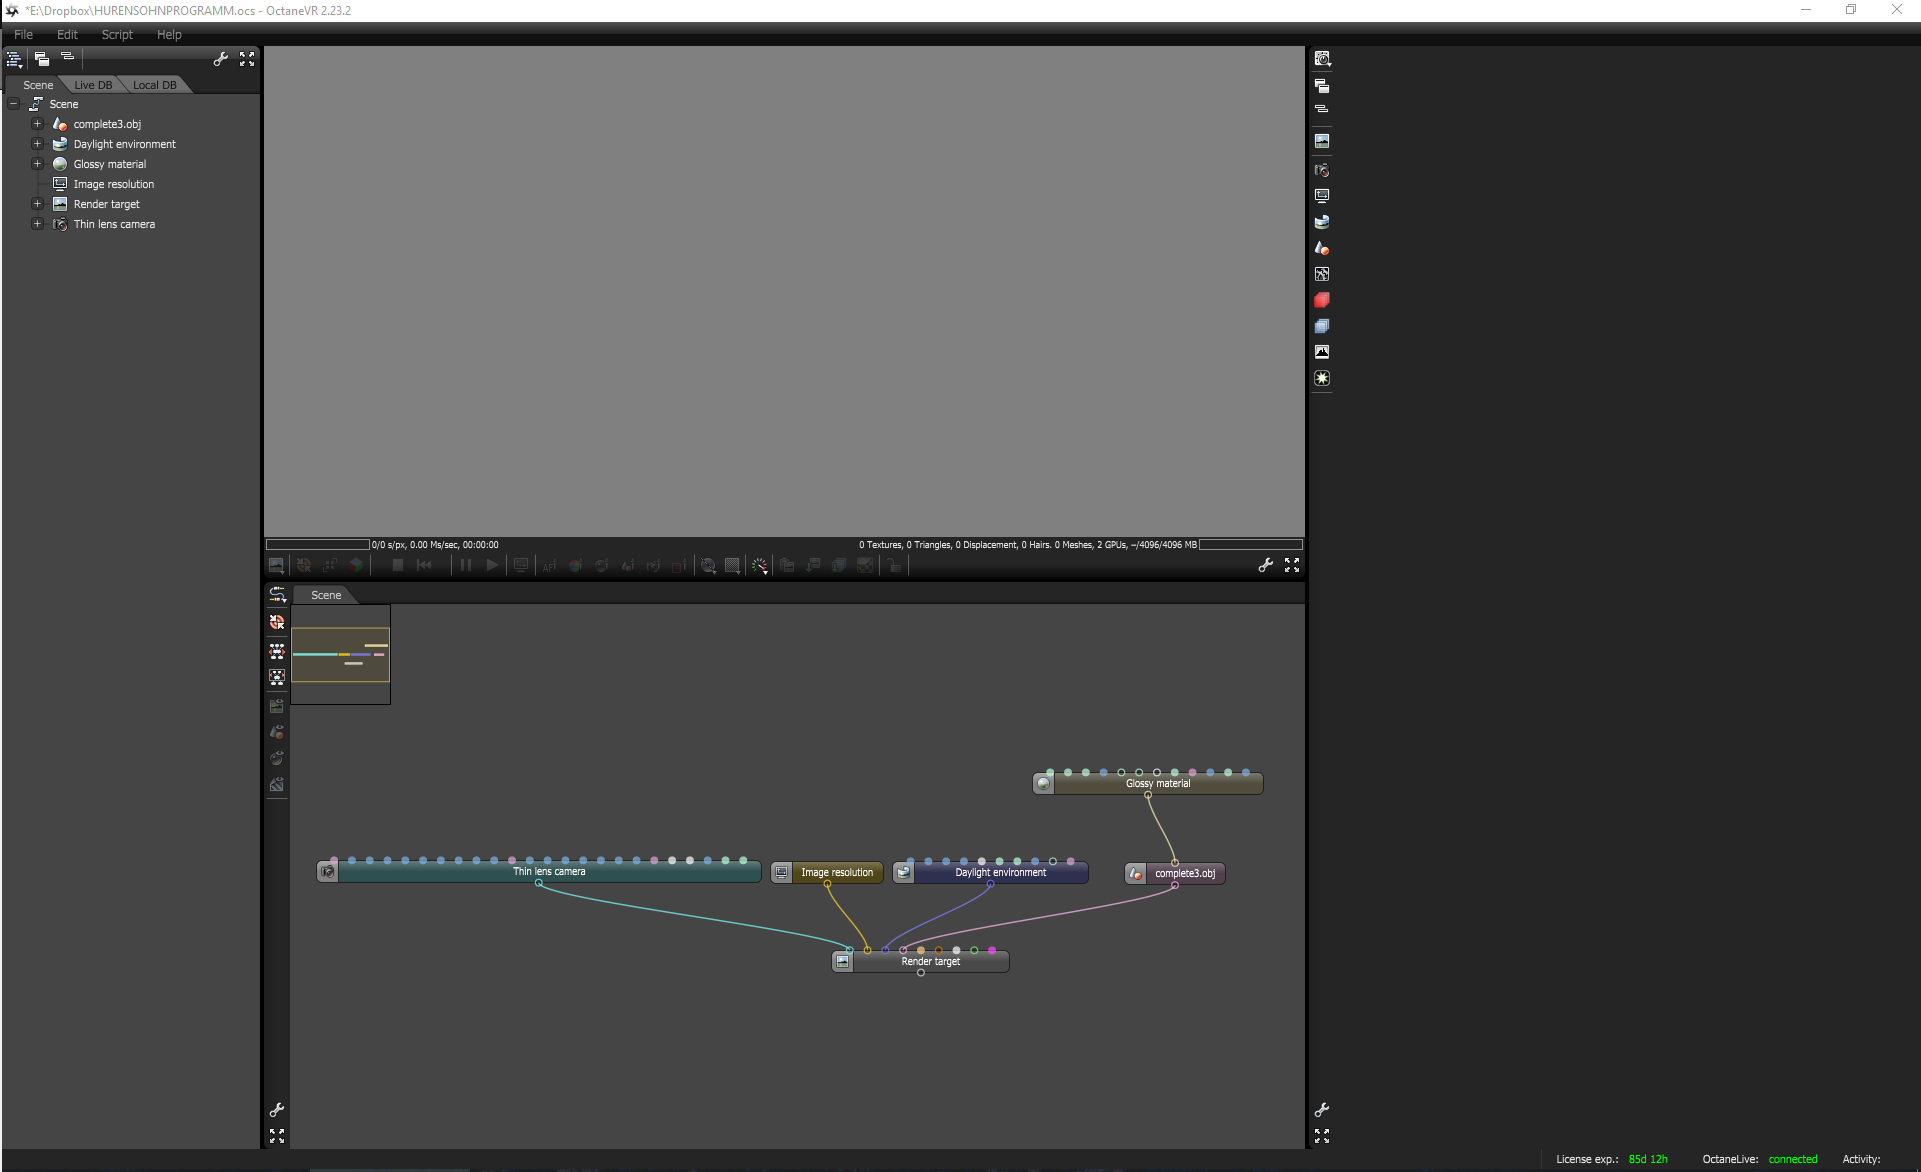Click the render priority gauge icon
Screen dimensions: 1921x1172
(759, 566)
